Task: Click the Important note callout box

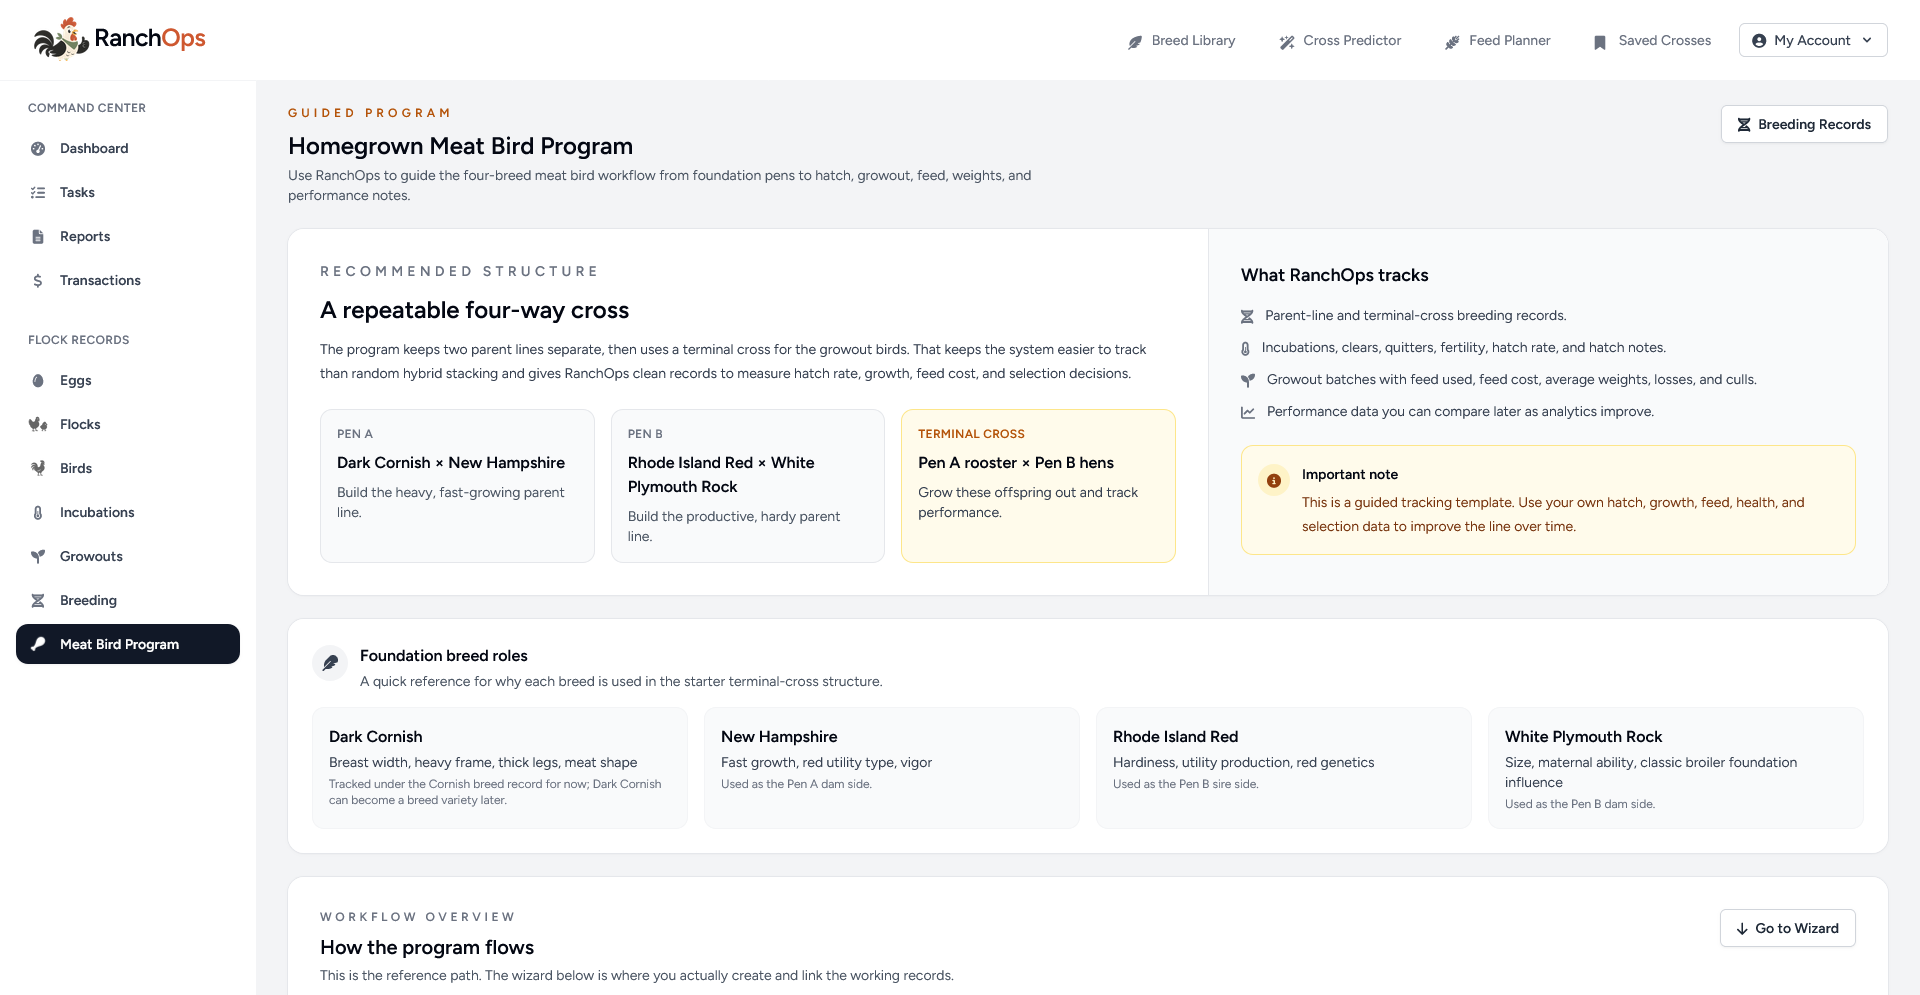Action: (1548, 500)
